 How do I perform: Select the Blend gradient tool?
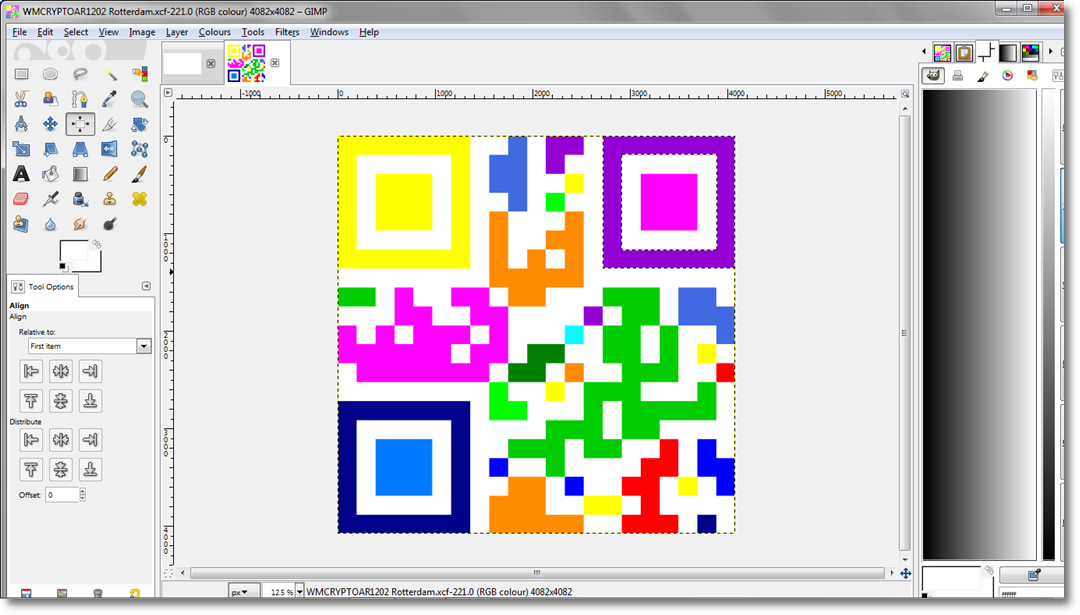(80, 174)
